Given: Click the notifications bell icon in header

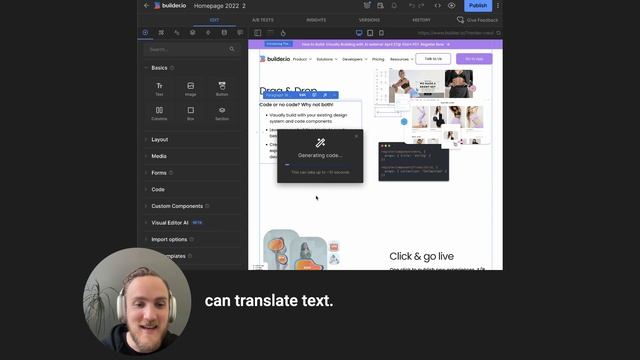Looking at the screenshot, I should click(394, 6).
